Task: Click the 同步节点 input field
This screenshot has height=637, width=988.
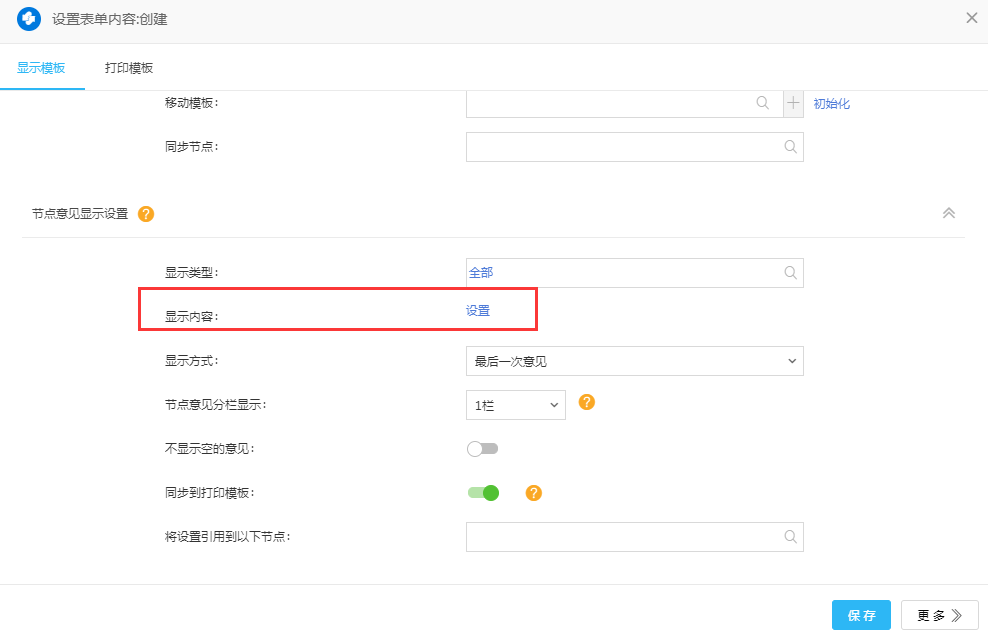Action: [x=622, y=147]
